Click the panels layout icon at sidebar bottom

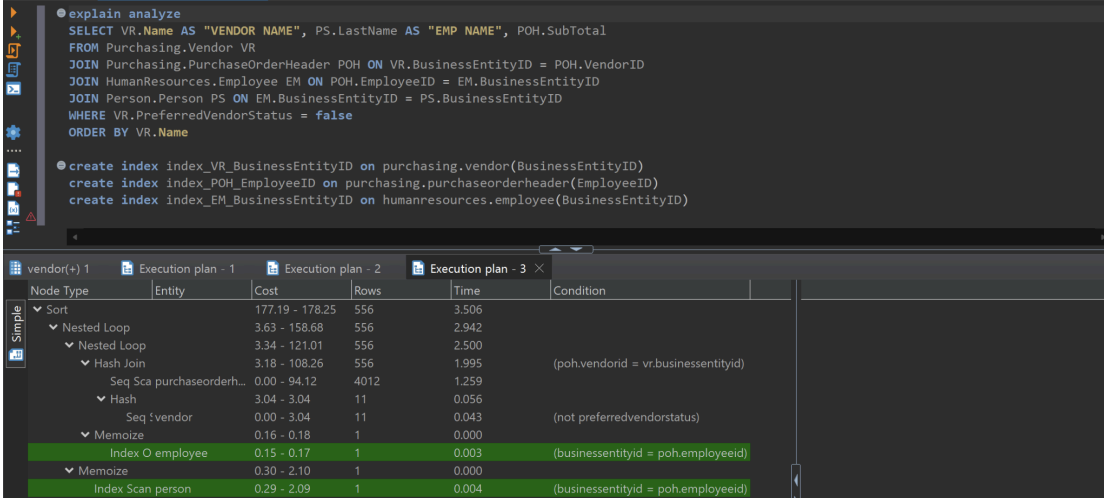point(13,227)
